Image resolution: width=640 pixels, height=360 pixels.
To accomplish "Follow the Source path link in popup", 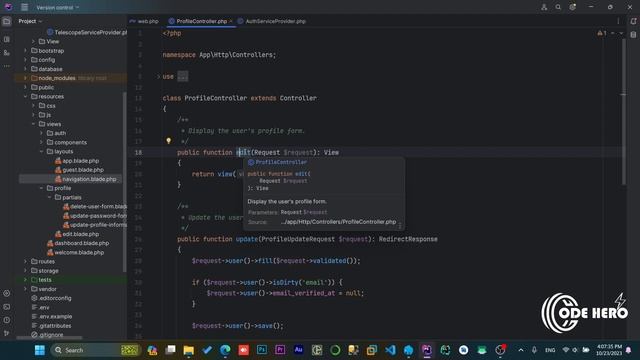I will [x=338, y=222].
